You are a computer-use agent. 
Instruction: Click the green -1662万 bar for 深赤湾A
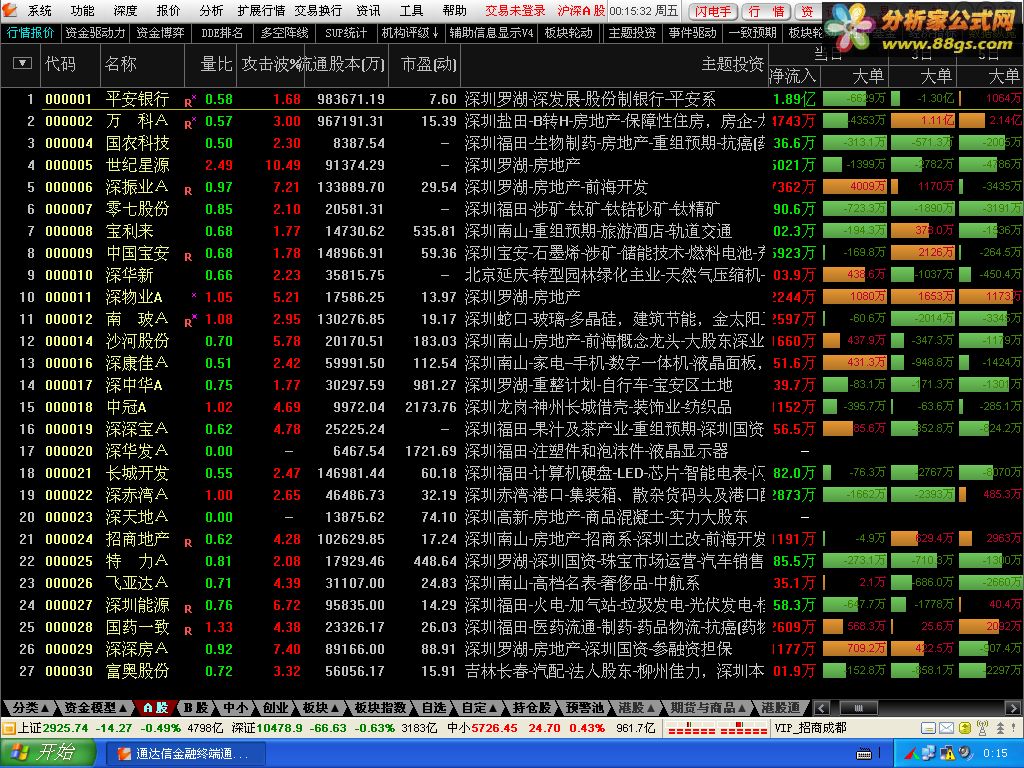(856, 494)
